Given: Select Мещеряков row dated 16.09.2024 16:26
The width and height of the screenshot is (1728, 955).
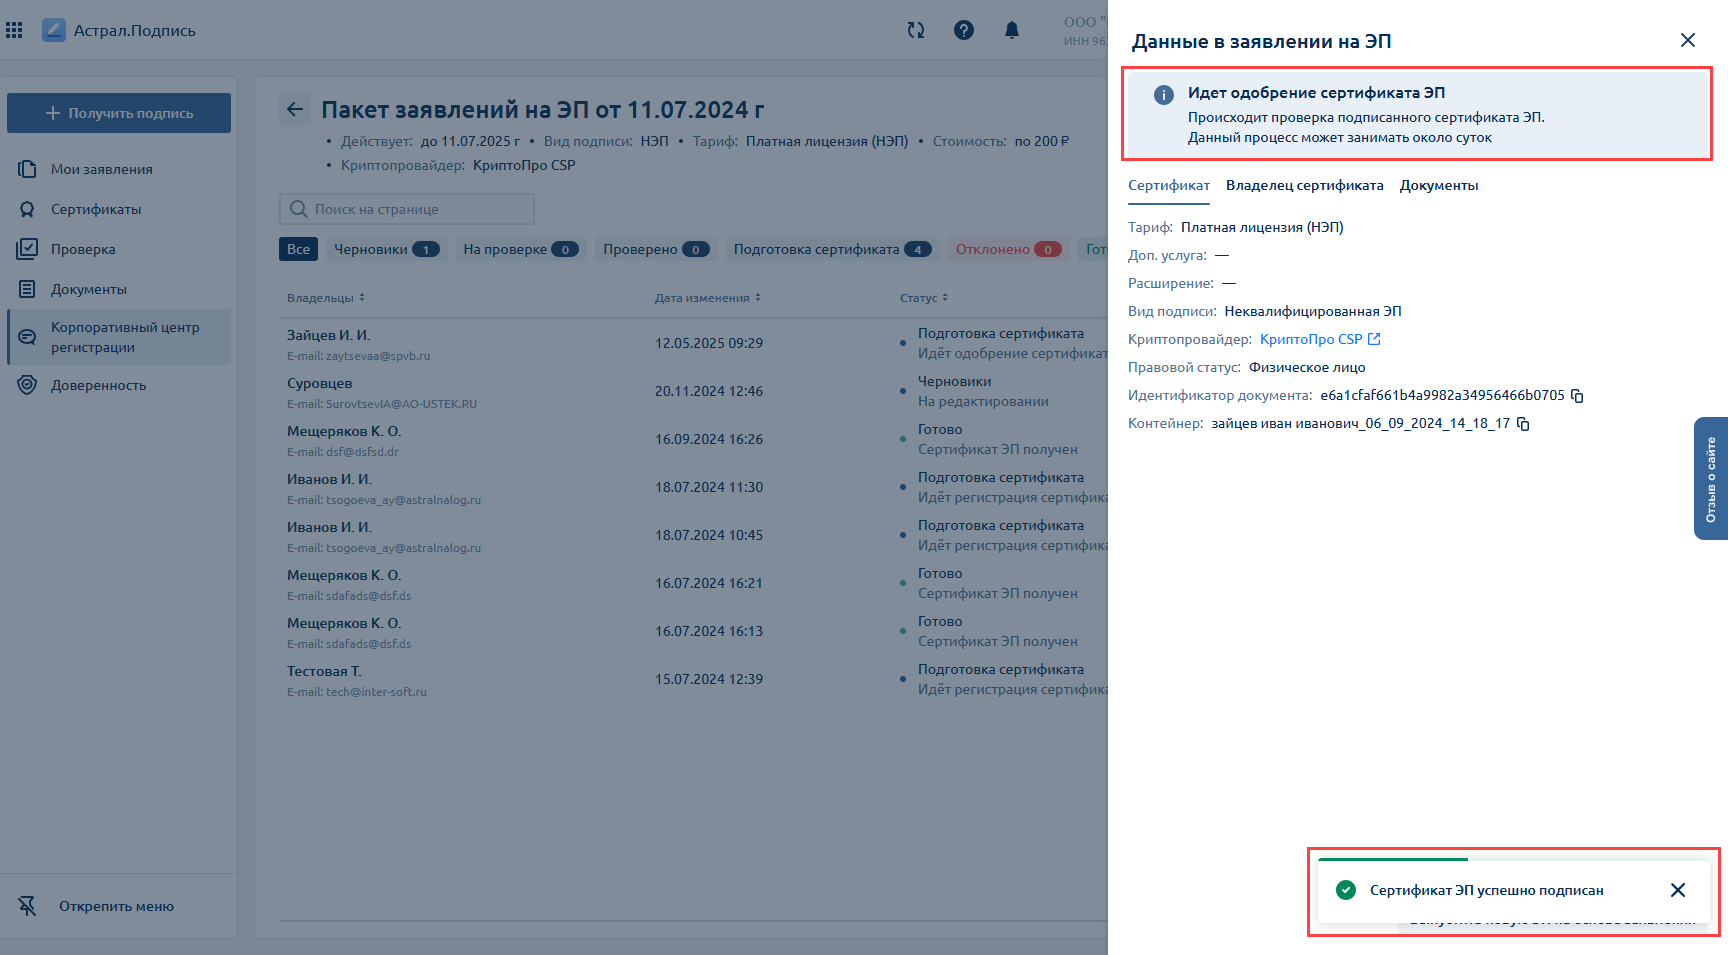Looking at the screenshot, I should pos(694,439).
